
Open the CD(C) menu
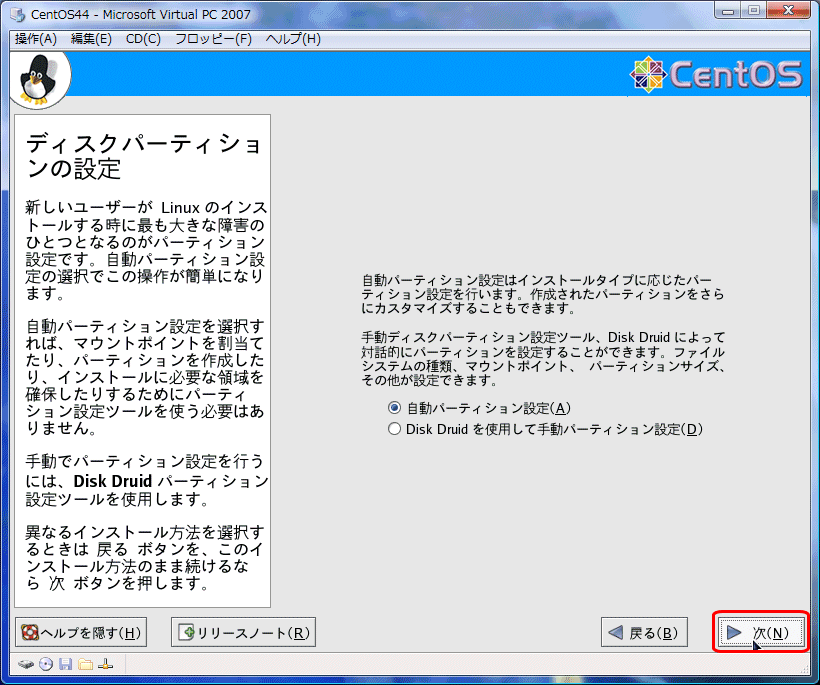[143, 39]
